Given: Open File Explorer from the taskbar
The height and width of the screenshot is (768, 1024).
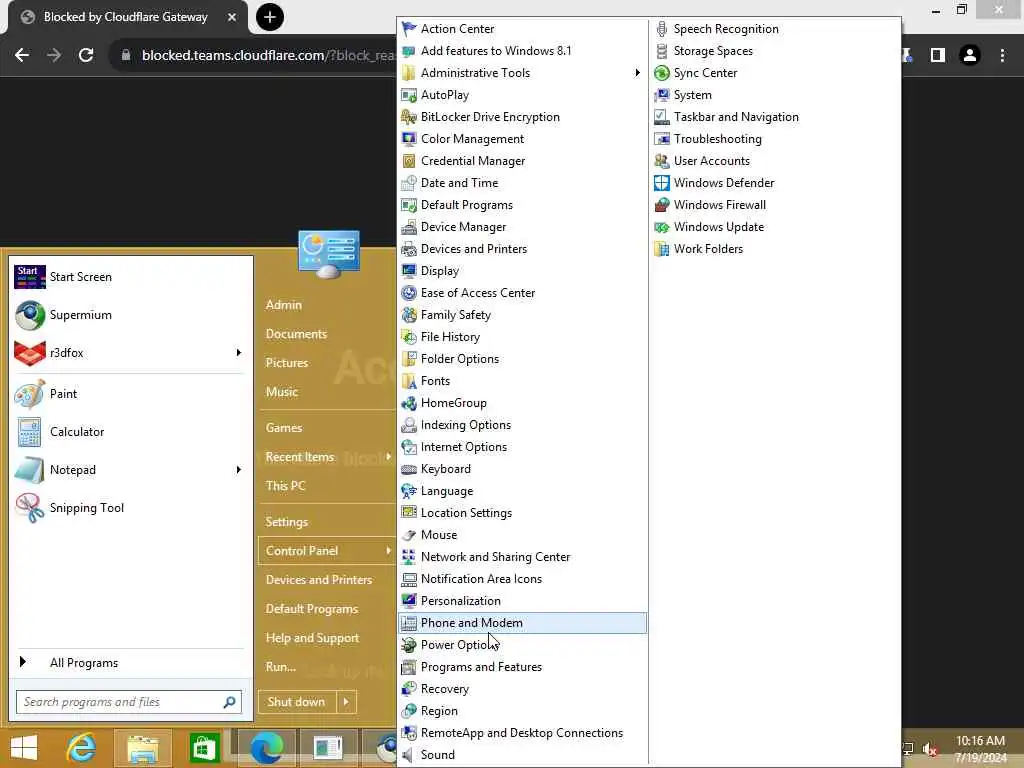Looking at the screenshot, I should [142, 748].
